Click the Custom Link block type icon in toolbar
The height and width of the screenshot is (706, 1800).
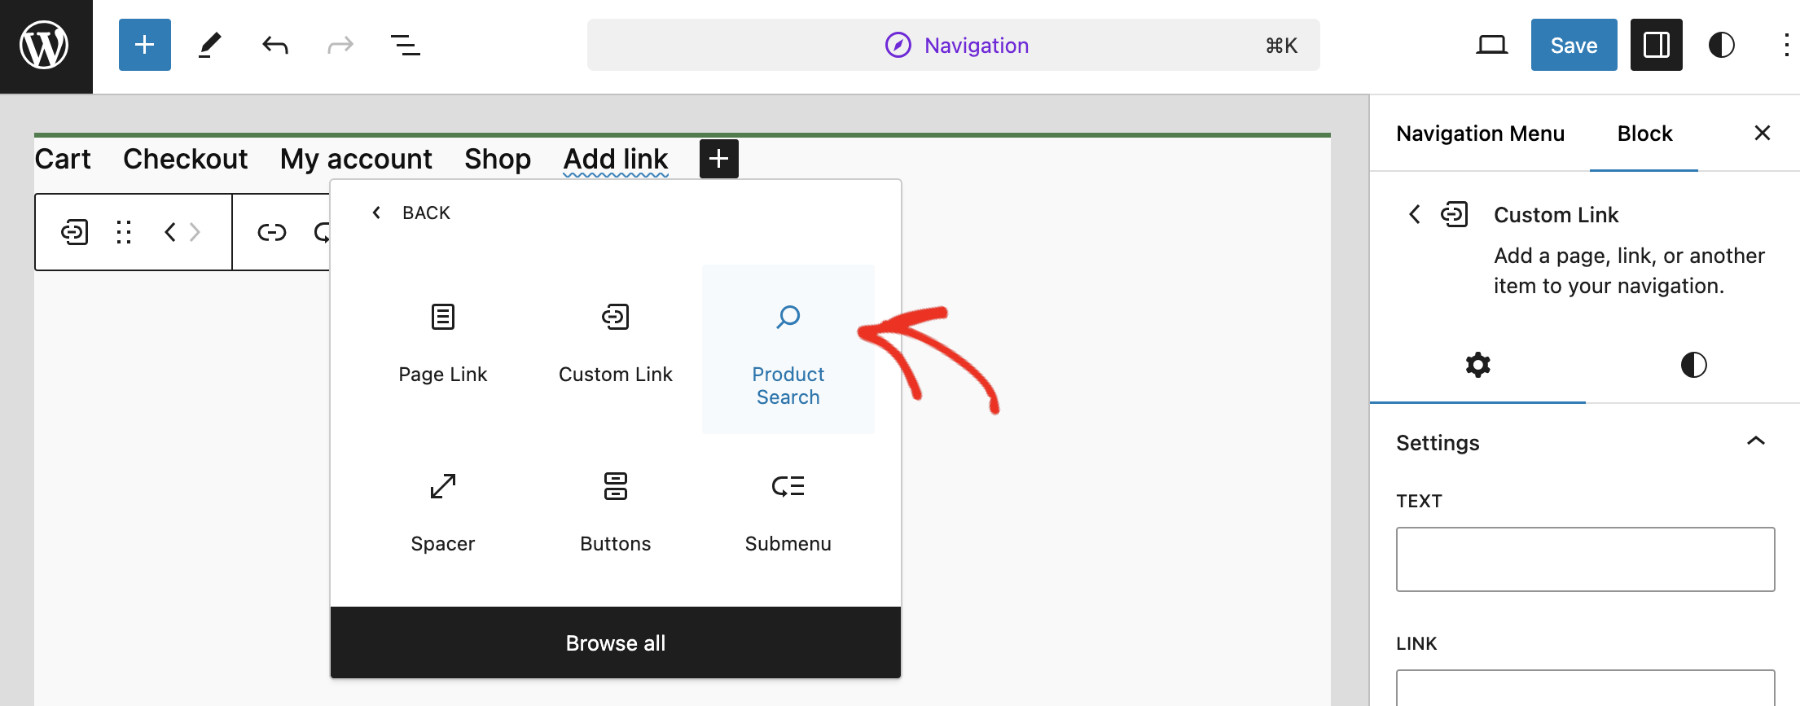click(x=75, y=232)
